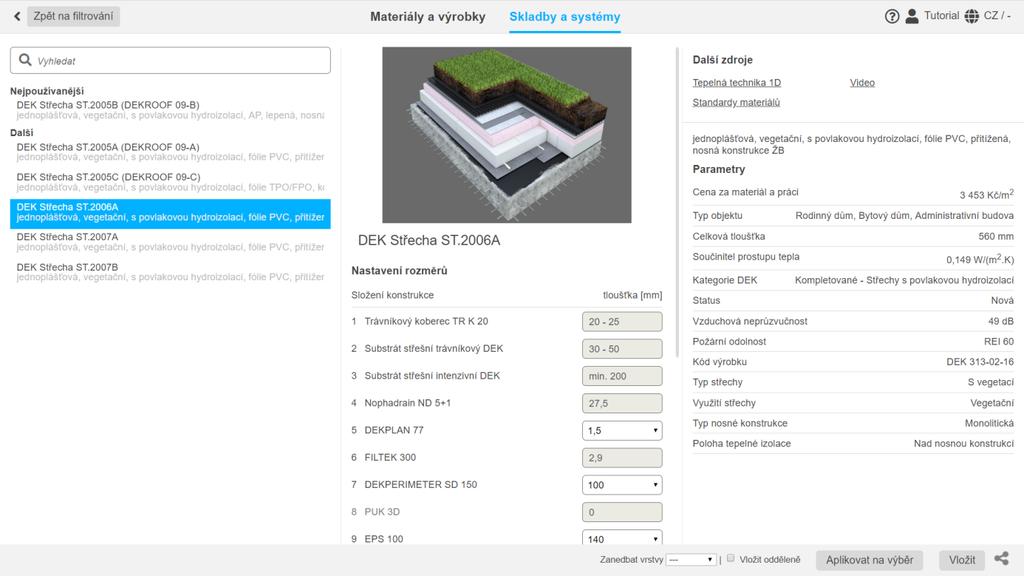Click the PUK 3D thickness field 0
Screen dimensions: 1024x576
622,512
